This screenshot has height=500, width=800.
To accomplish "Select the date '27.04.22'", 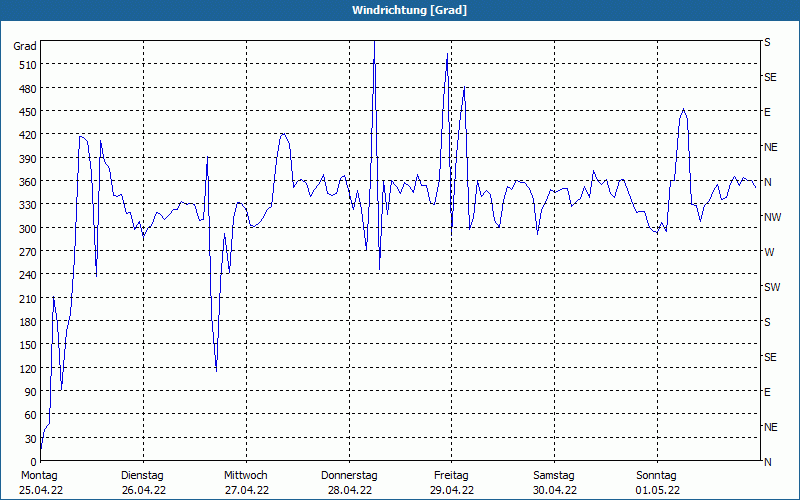I will click(x=246, y=490).
